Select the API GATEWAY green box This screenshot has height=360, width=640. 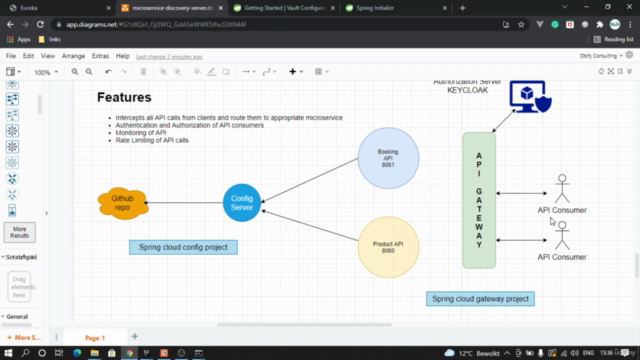479,200
